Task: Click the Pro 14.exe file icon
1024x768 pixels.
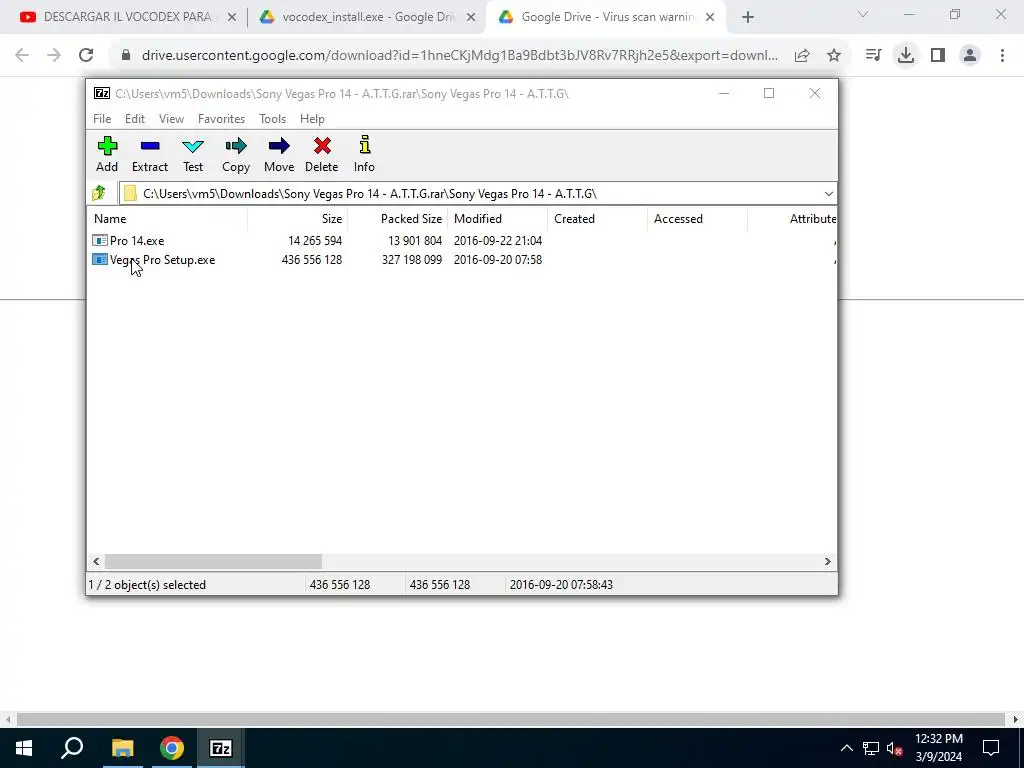Action: tap(100, 240)
